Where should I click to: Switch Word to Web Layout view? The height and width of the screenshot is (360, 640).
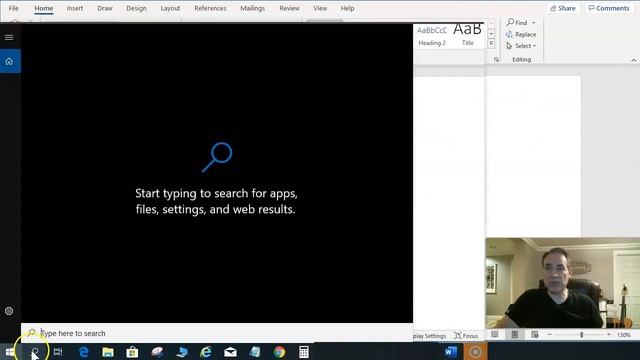pos(535,335)
